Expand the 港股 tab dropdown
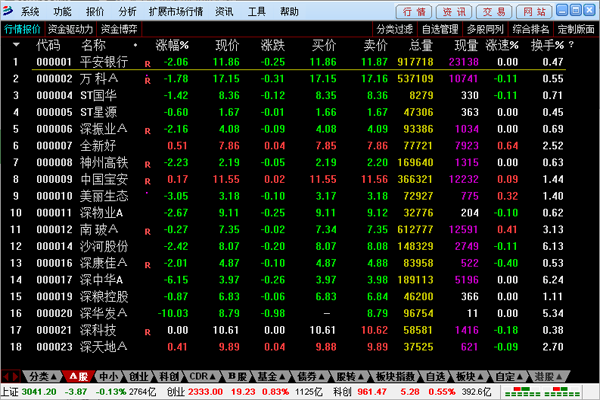The height and width of the screenshot is (400, 600). coord(559,377)
